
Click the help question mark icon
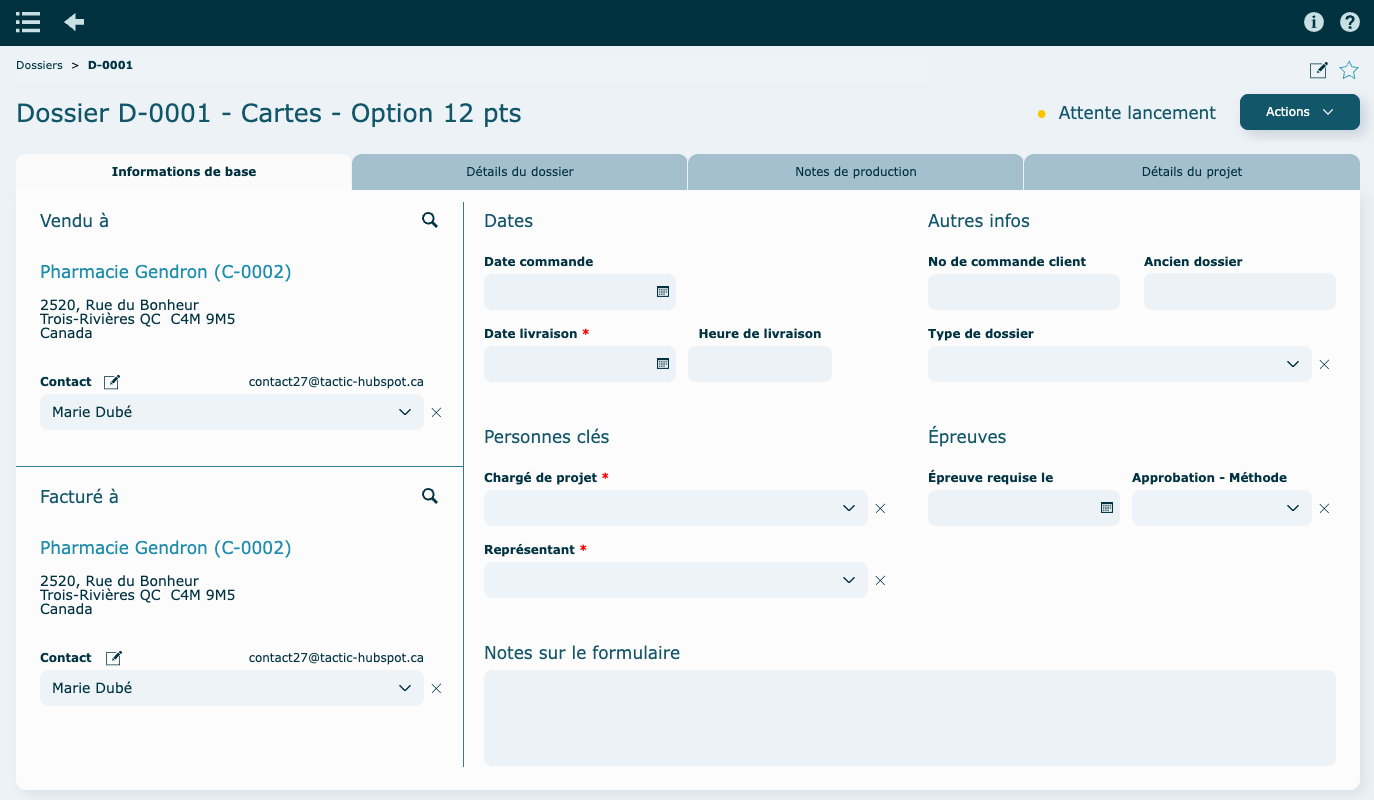(x=1350, y=22)
